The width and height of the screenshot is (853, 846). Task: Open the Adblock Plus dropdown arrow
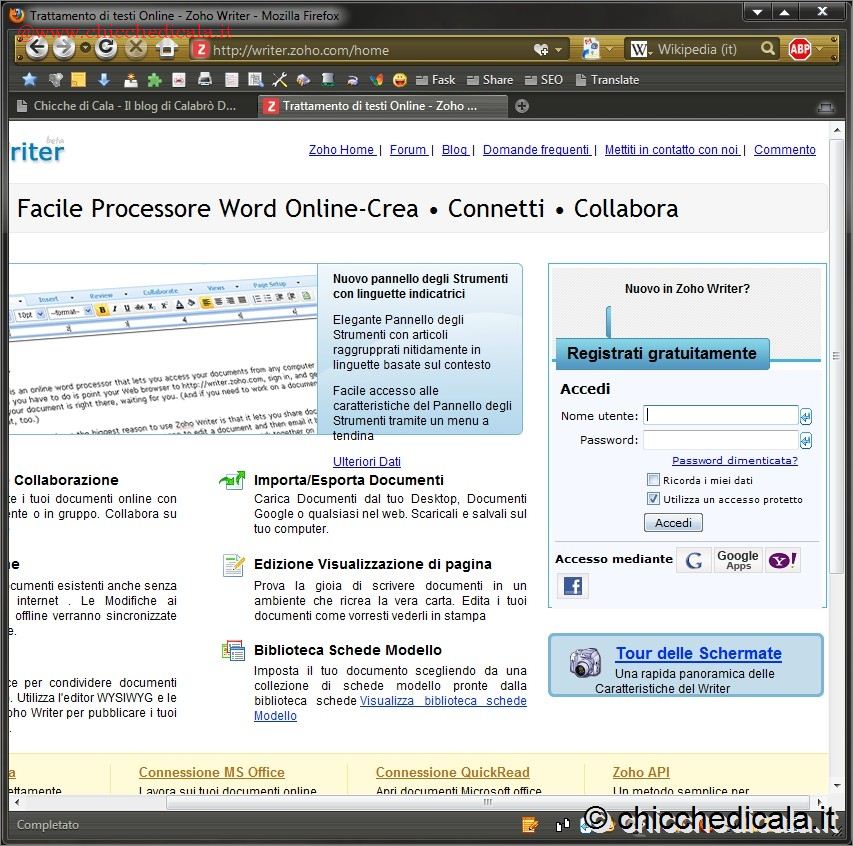click(x=821, y=49)
